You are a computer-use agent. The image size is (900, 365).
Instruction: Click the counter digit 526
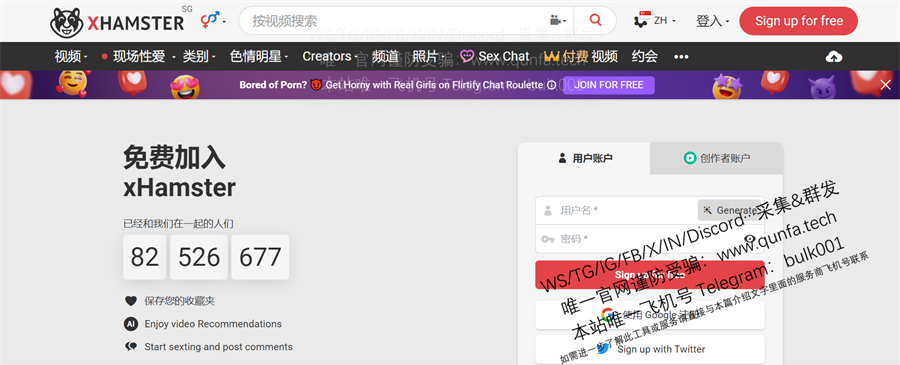(199, 257)
